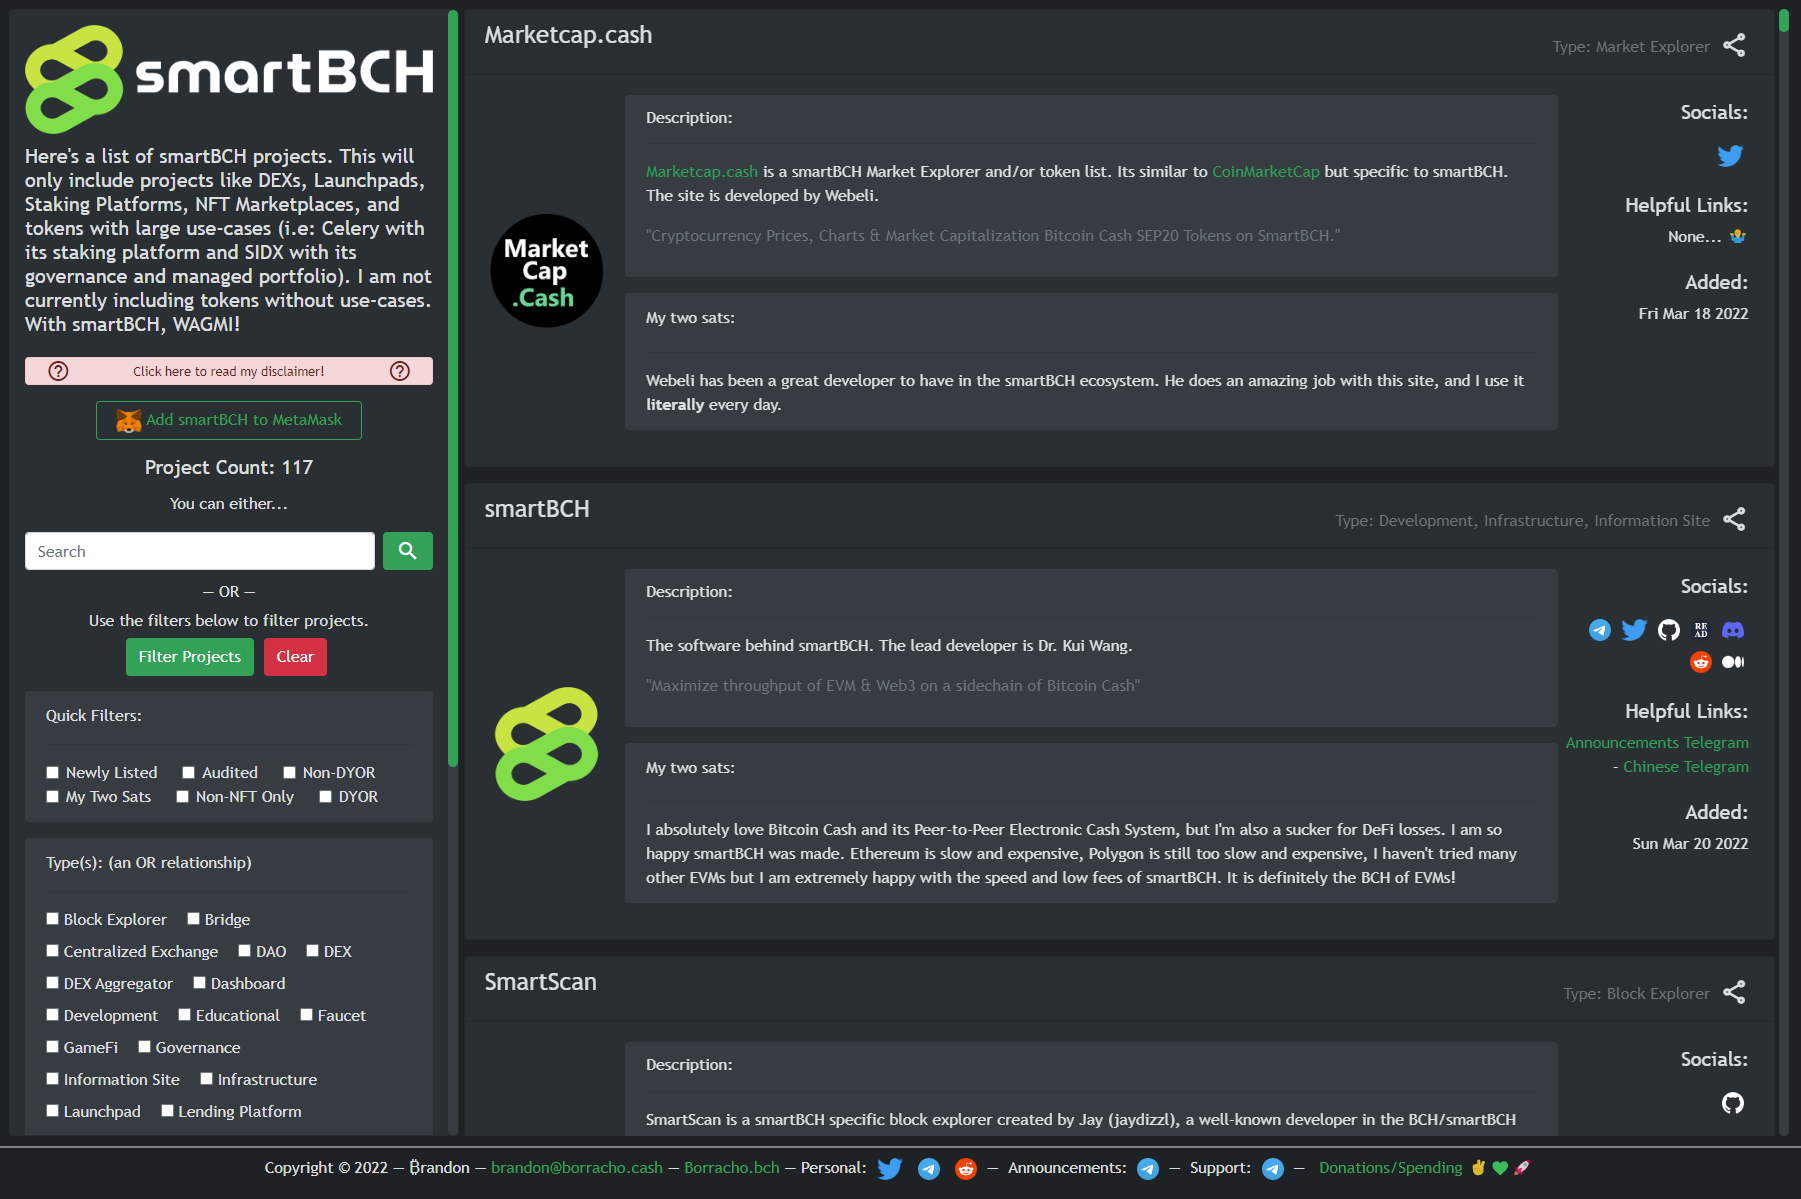
Task: Toggle the My Two Sats filter
Action: (53, 797)
